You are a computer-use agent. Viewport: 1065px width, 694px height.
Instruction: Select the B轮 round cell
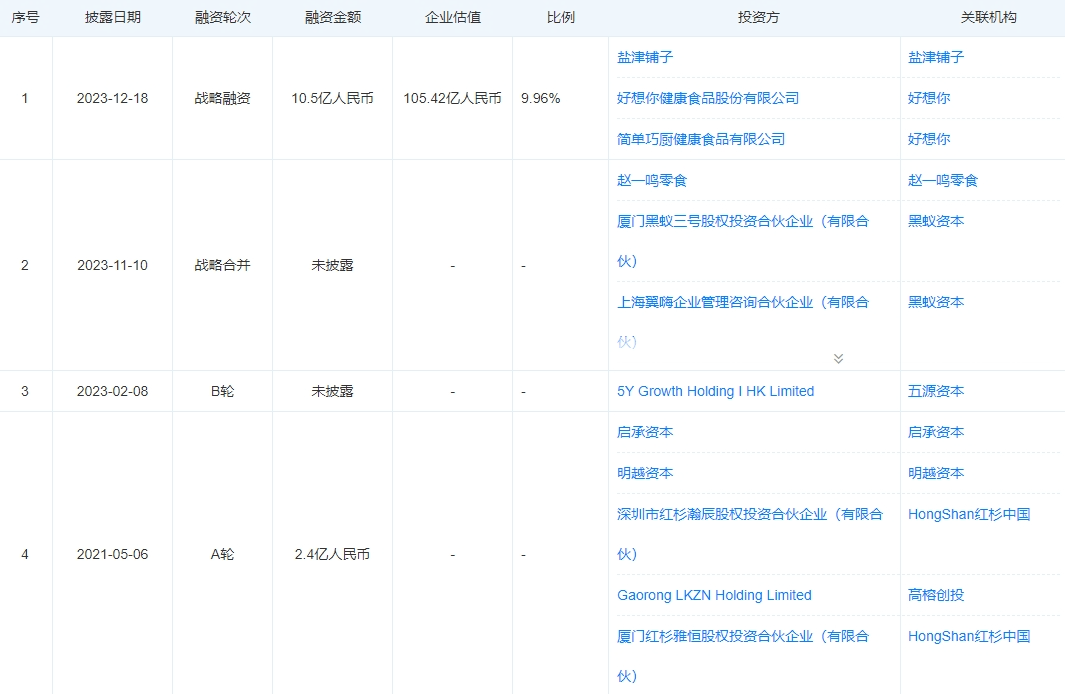[223, 391]
